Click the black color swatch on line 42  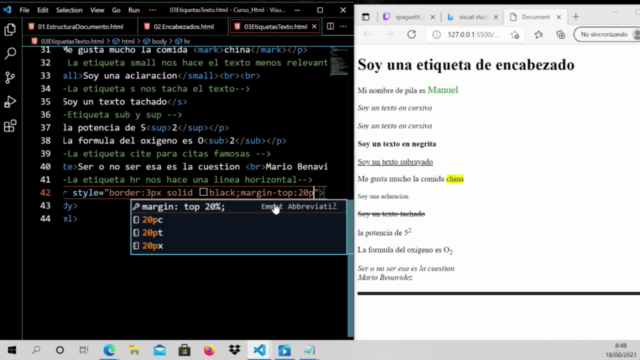point(203,193)
